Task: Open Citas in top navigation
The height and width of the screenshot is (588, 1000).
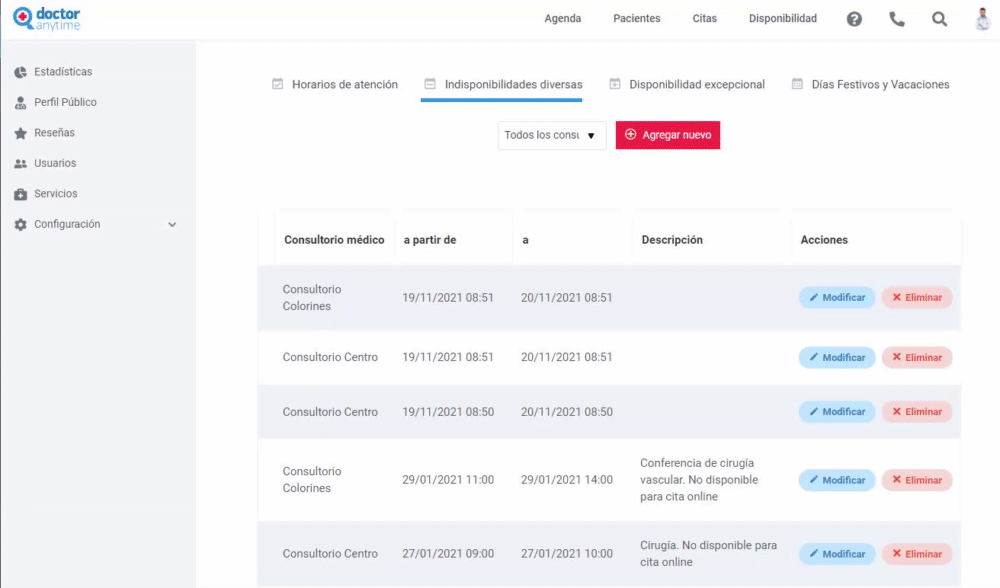Action: (x=705, y=18)
